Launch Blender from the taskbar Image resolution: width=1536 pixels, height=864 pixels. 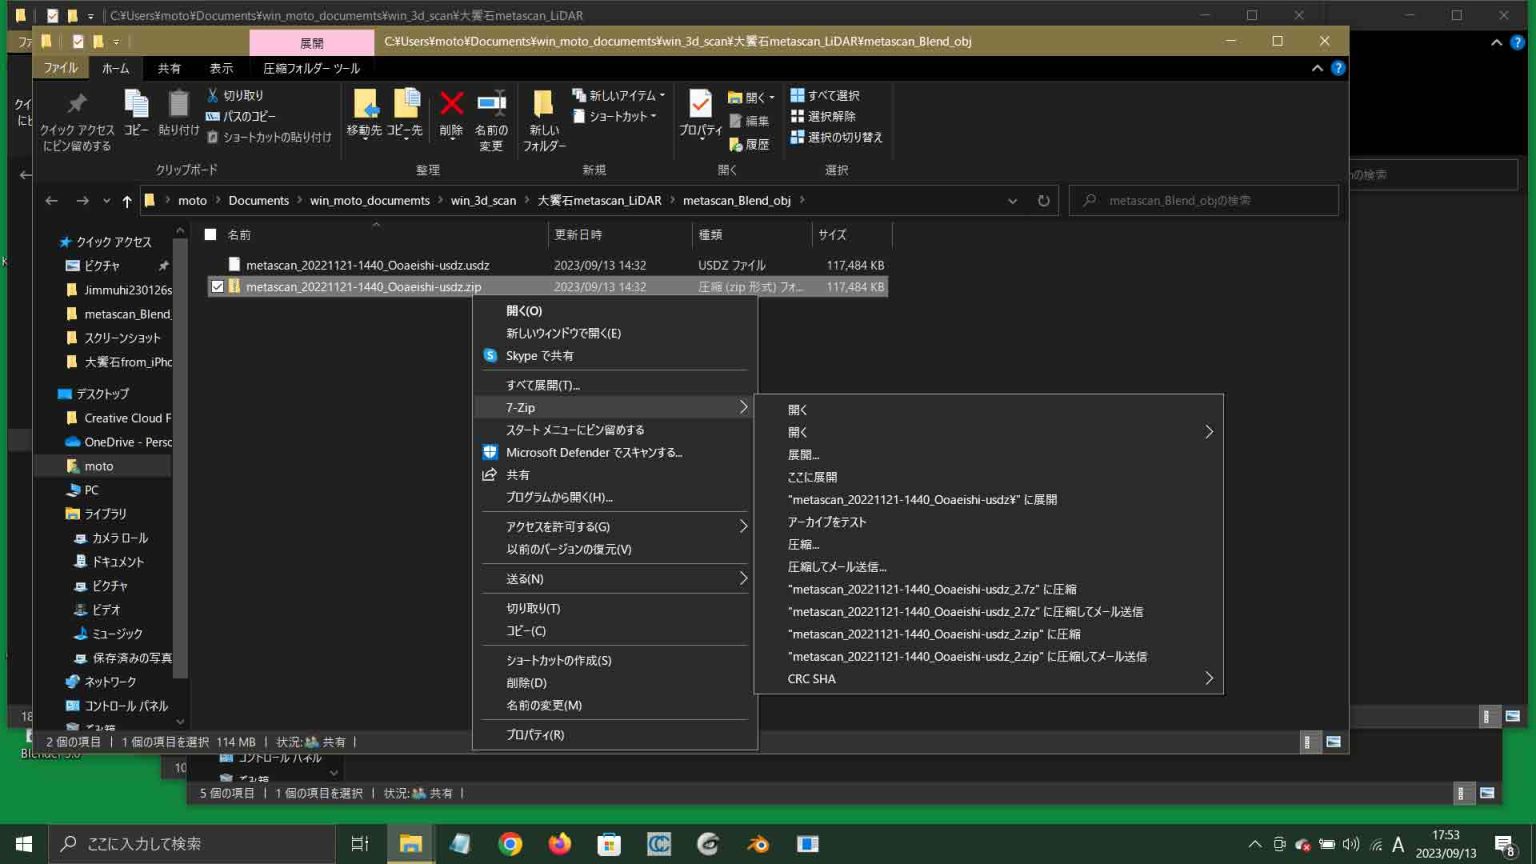(758, 843)
